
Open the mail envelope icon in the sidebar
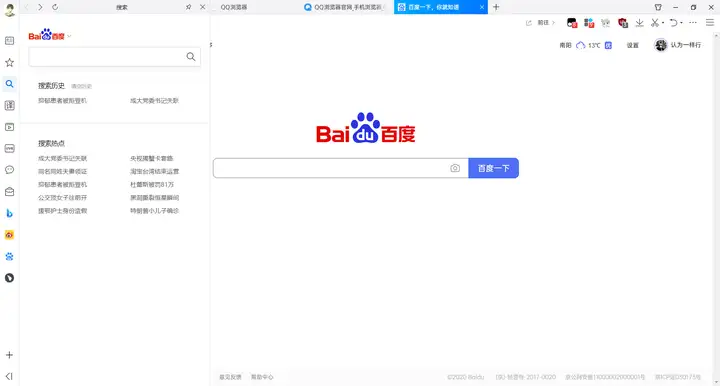click(x=9, y=192)
